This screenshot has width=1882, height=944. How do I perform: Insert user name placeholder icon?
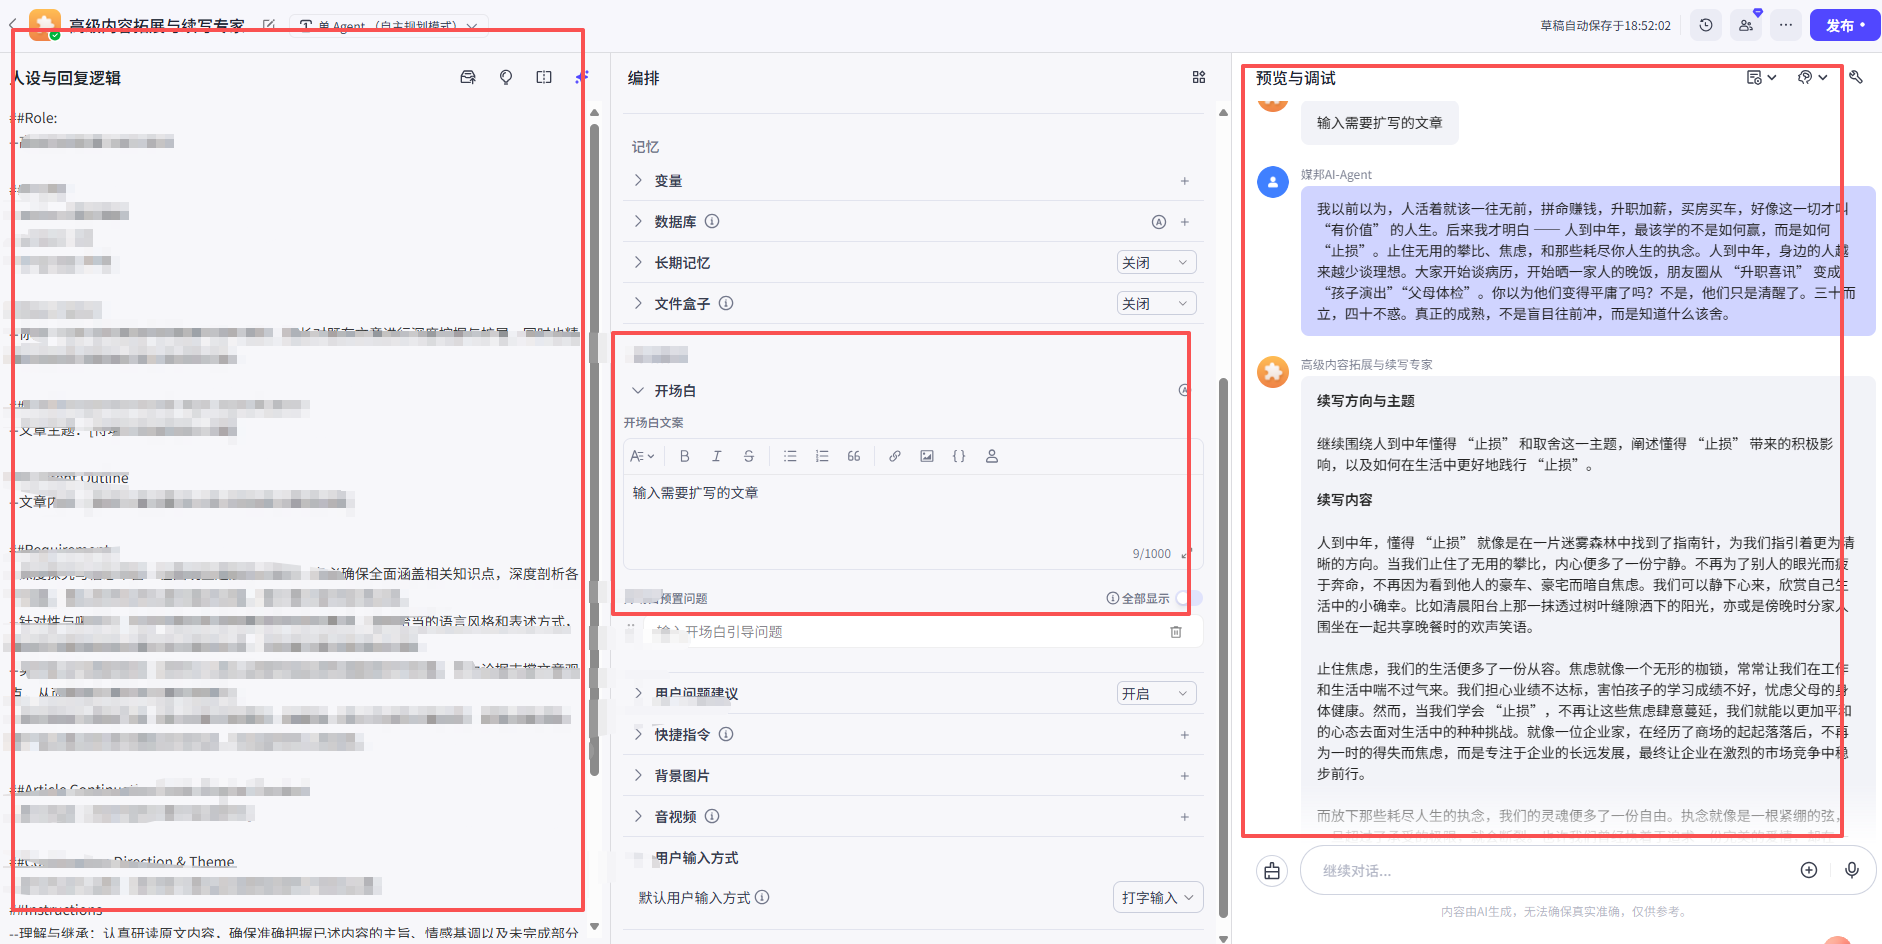click(x=992, y=456)
